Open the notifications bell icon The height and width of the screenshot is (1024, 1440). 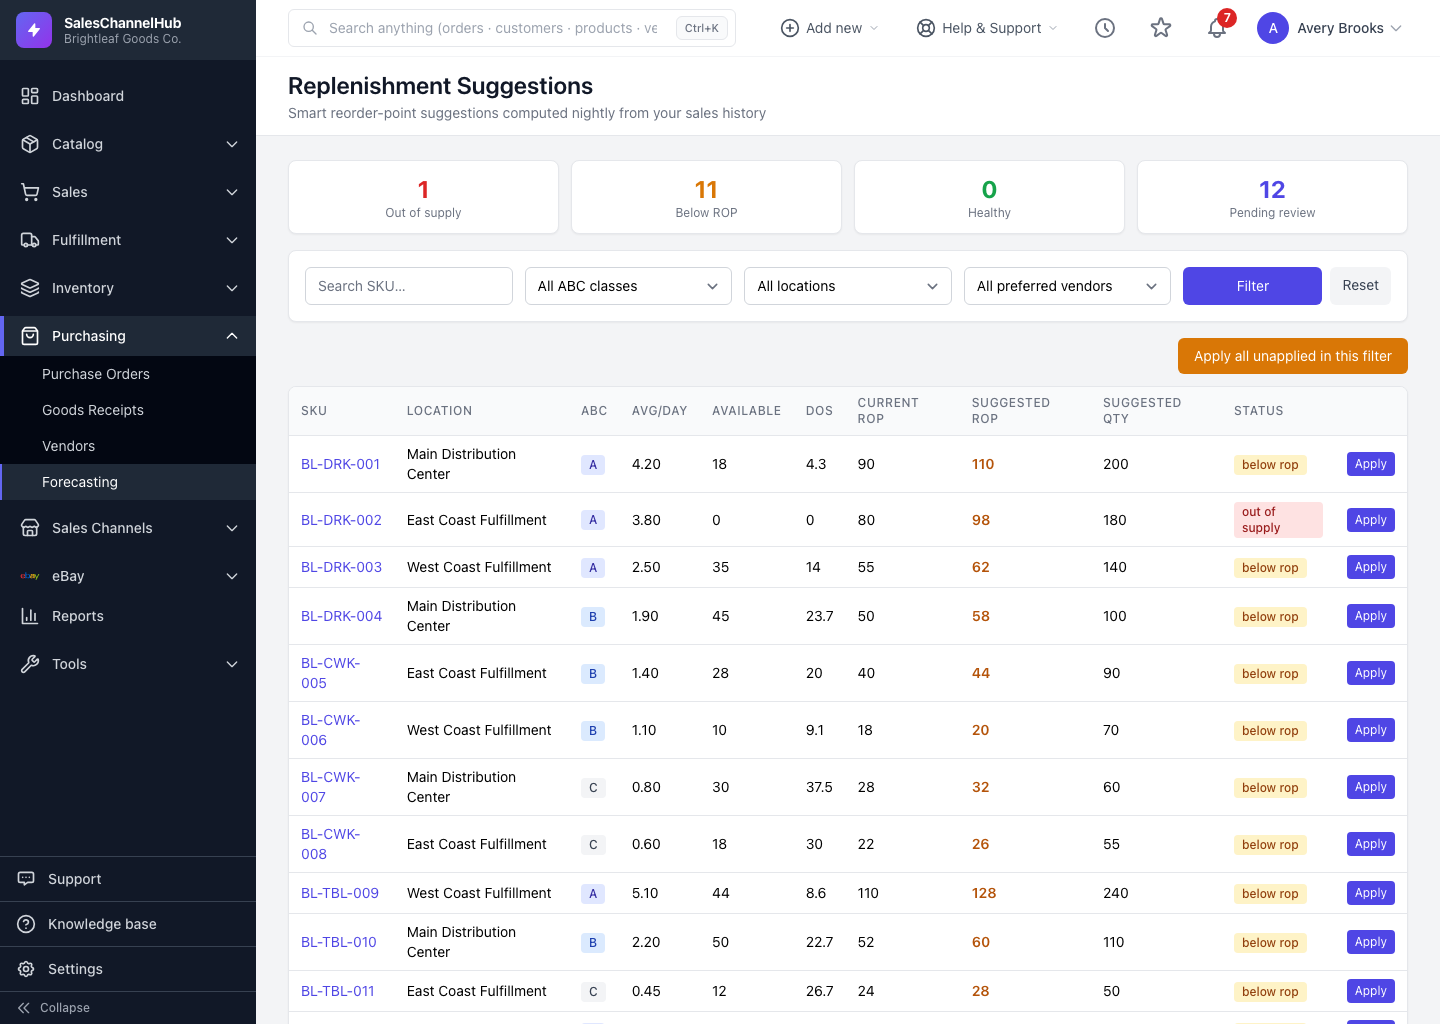[x=1216, y=28]
